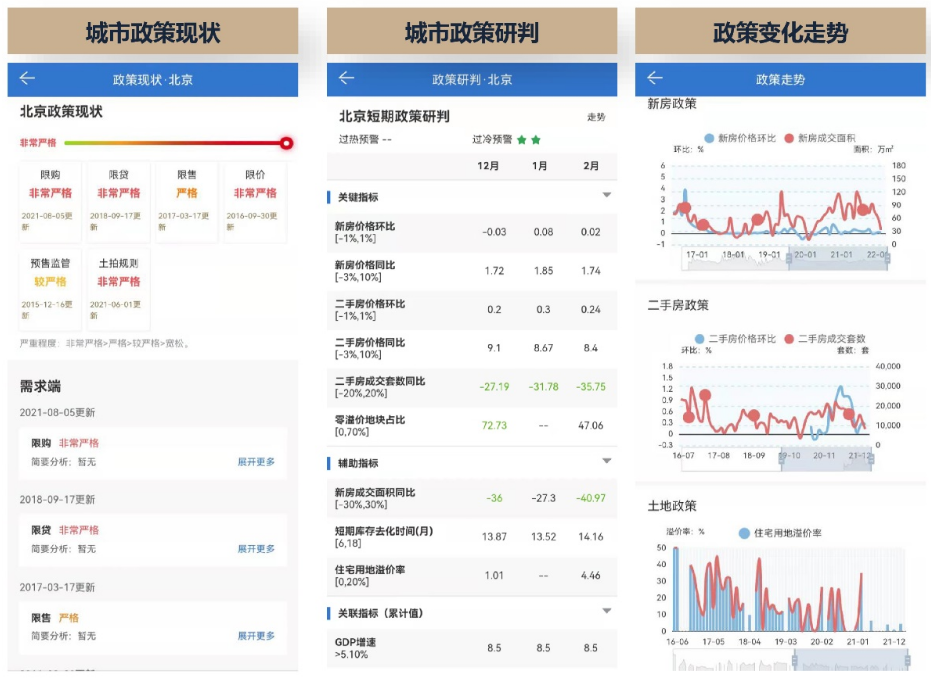Click the second green 过冷预警 star
Screen dimensions: 931x679
tap(536, 140)
